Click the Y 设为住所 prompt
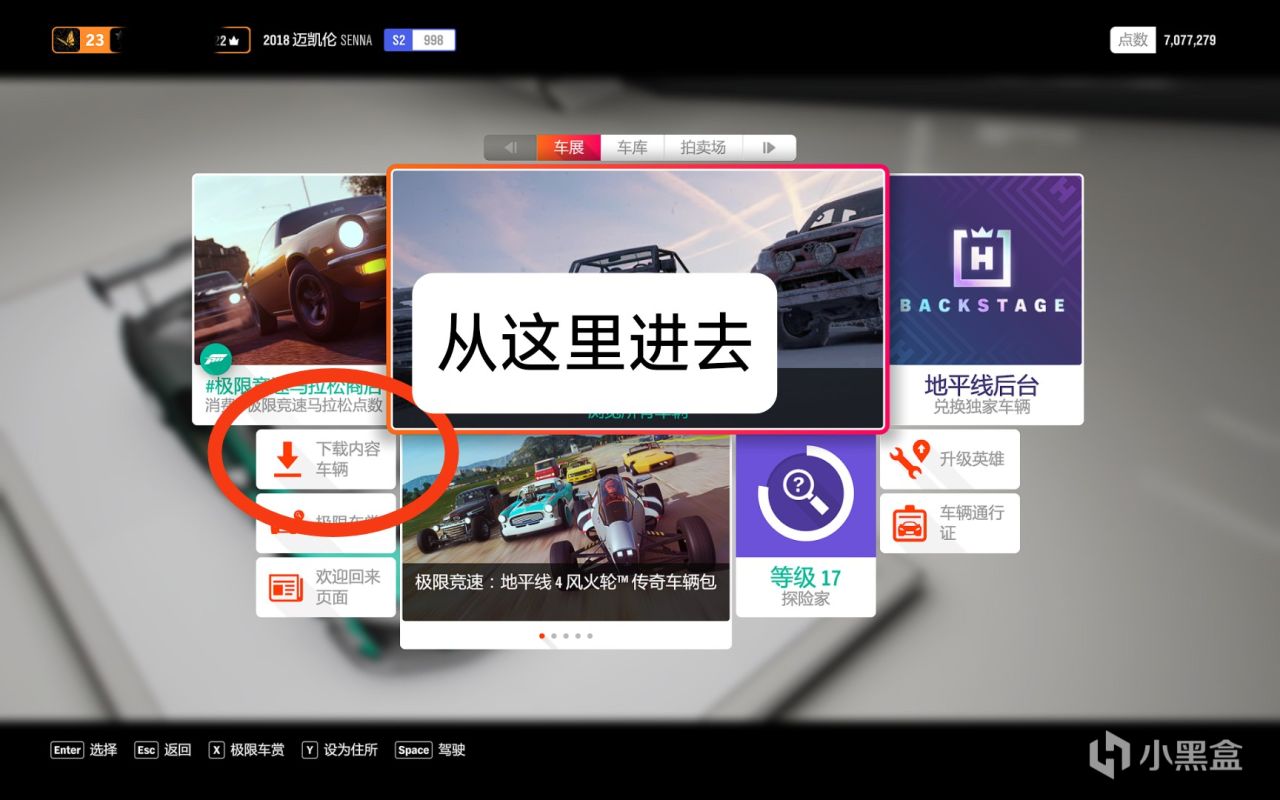Screen dimensions: 1280x800 point(339,749)
